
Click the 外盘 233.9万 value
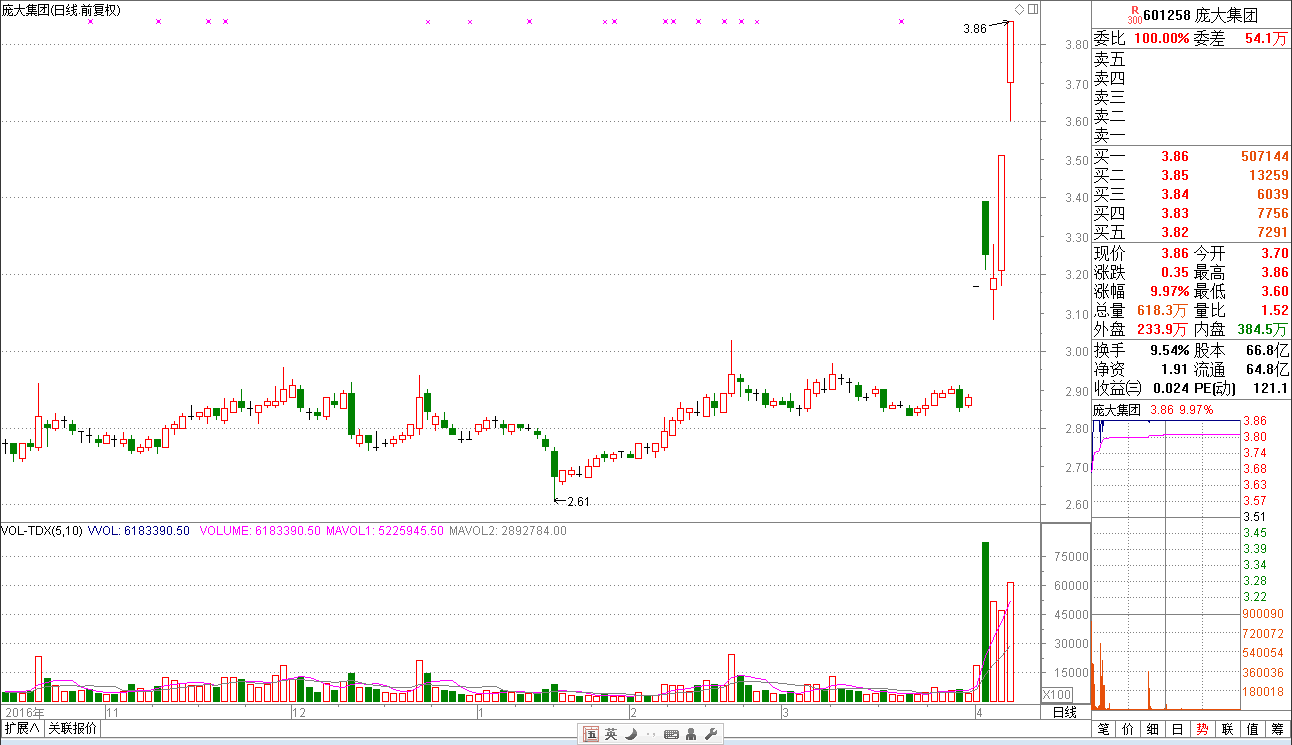[1162, 329]
